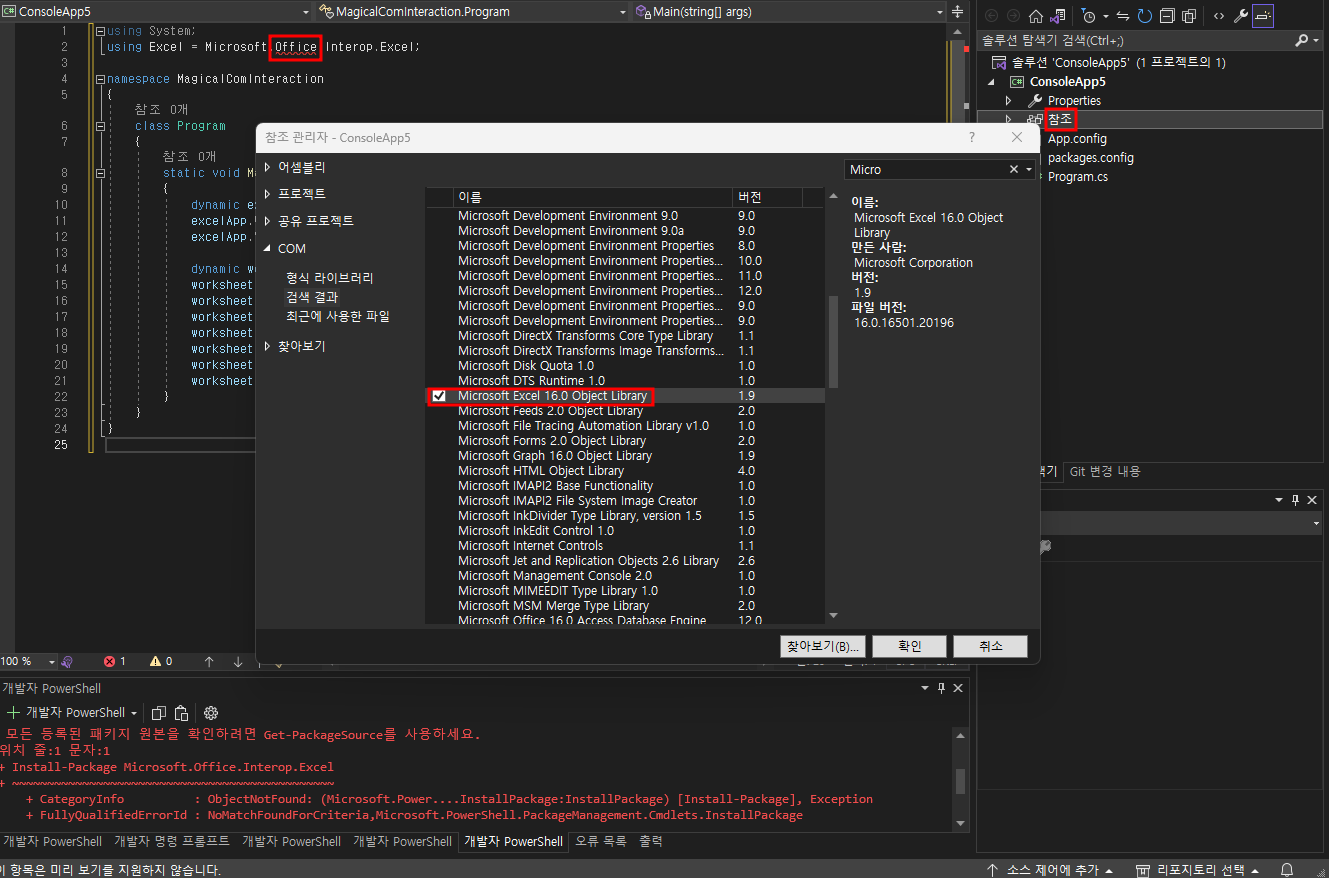Viewport: 1329px width, 878px height.
Task: Open PowerShell terminal settings gear icon
Action: [x=211, y=713]
